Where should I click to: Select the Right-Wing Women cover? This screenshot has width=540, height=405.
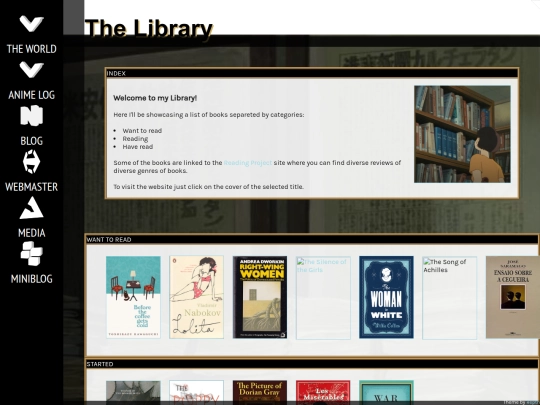[260, 297]
